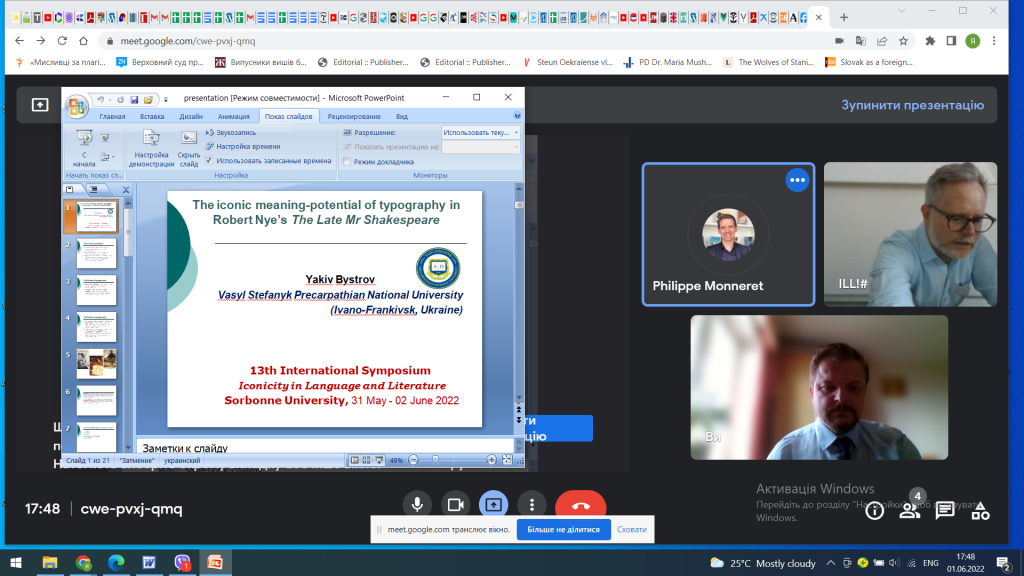Viewport: 1024px width, 576px height.
Task: Open more options menu in Meet controls
Action: (x=532, y=505)
